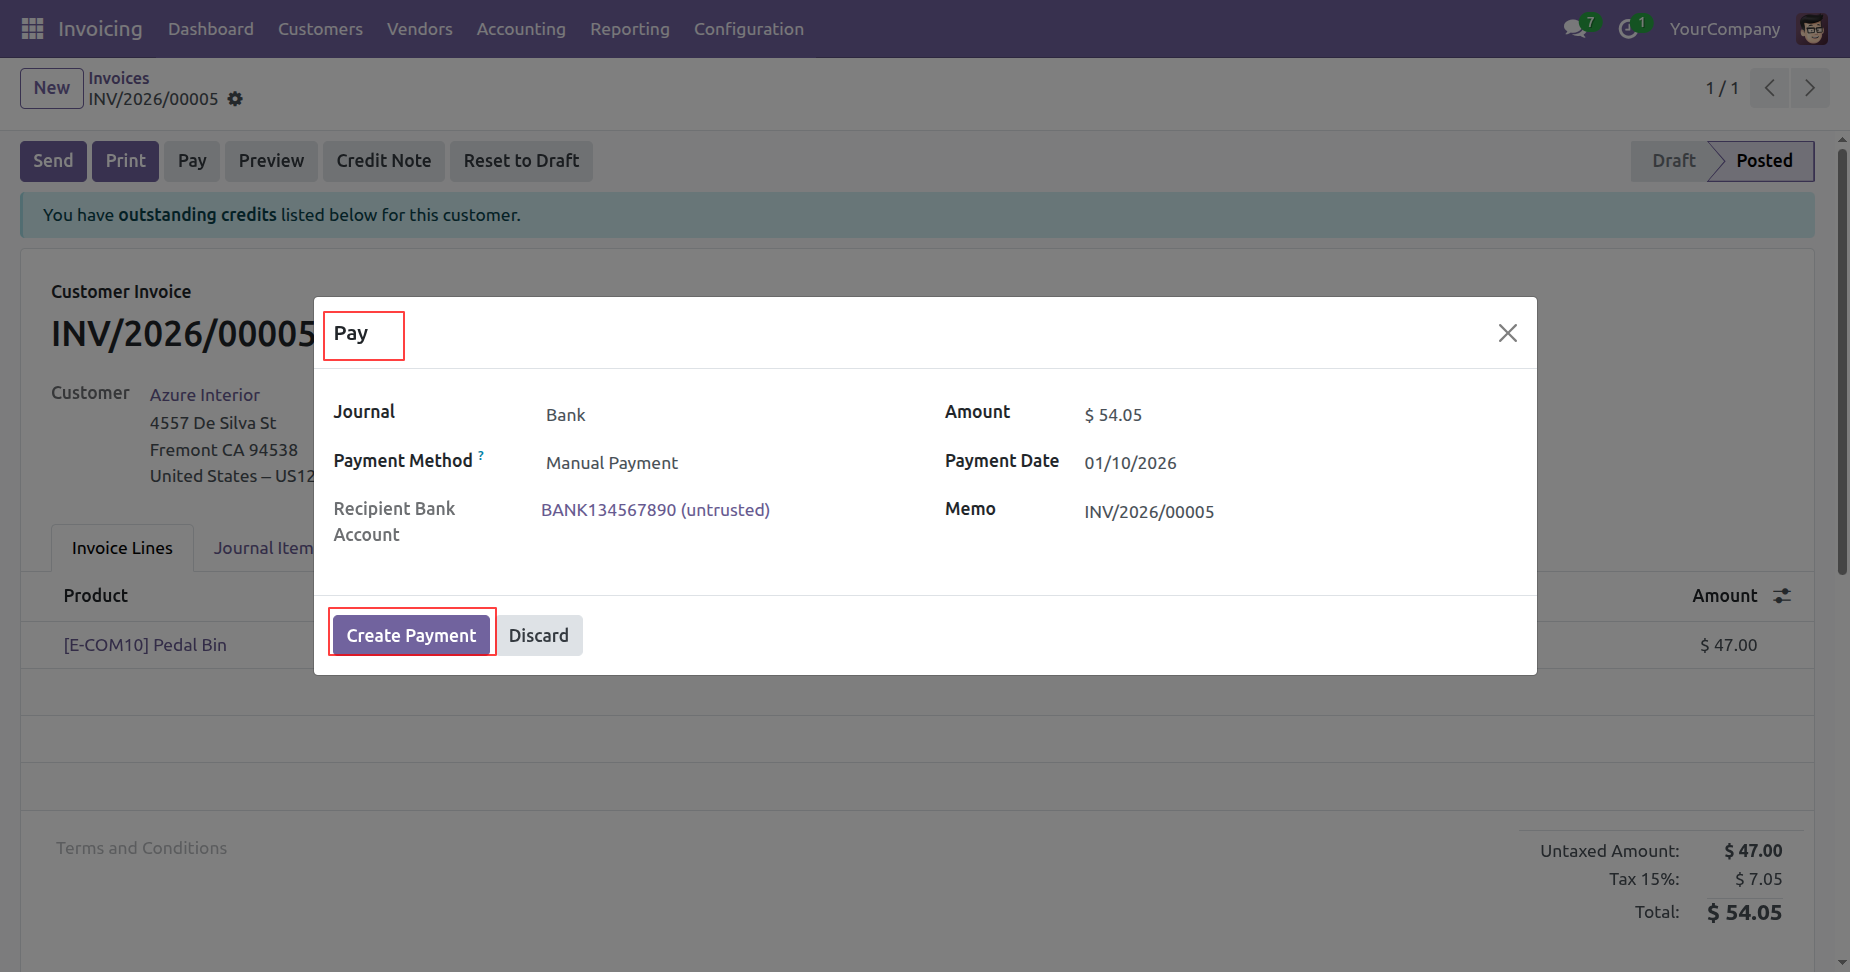Click Payment Method help question mark

pyautogui.click(x=481, y=455)
